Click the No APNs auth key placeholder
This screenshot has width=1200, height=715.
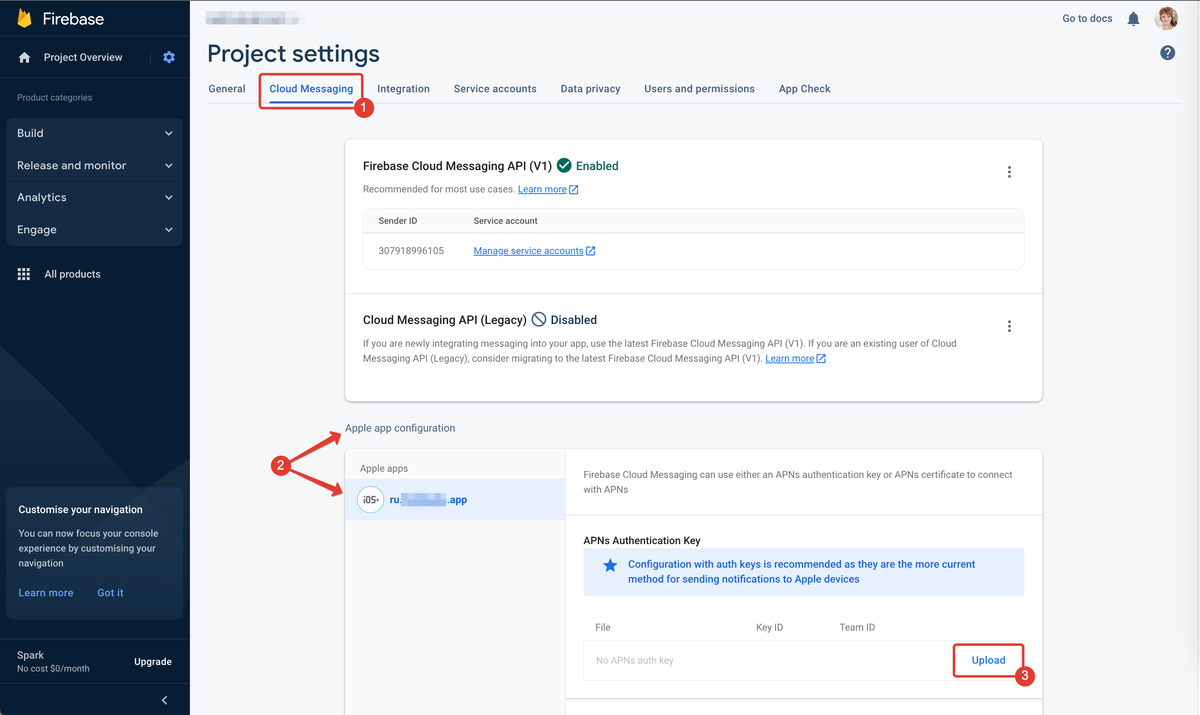coord(635,661)
